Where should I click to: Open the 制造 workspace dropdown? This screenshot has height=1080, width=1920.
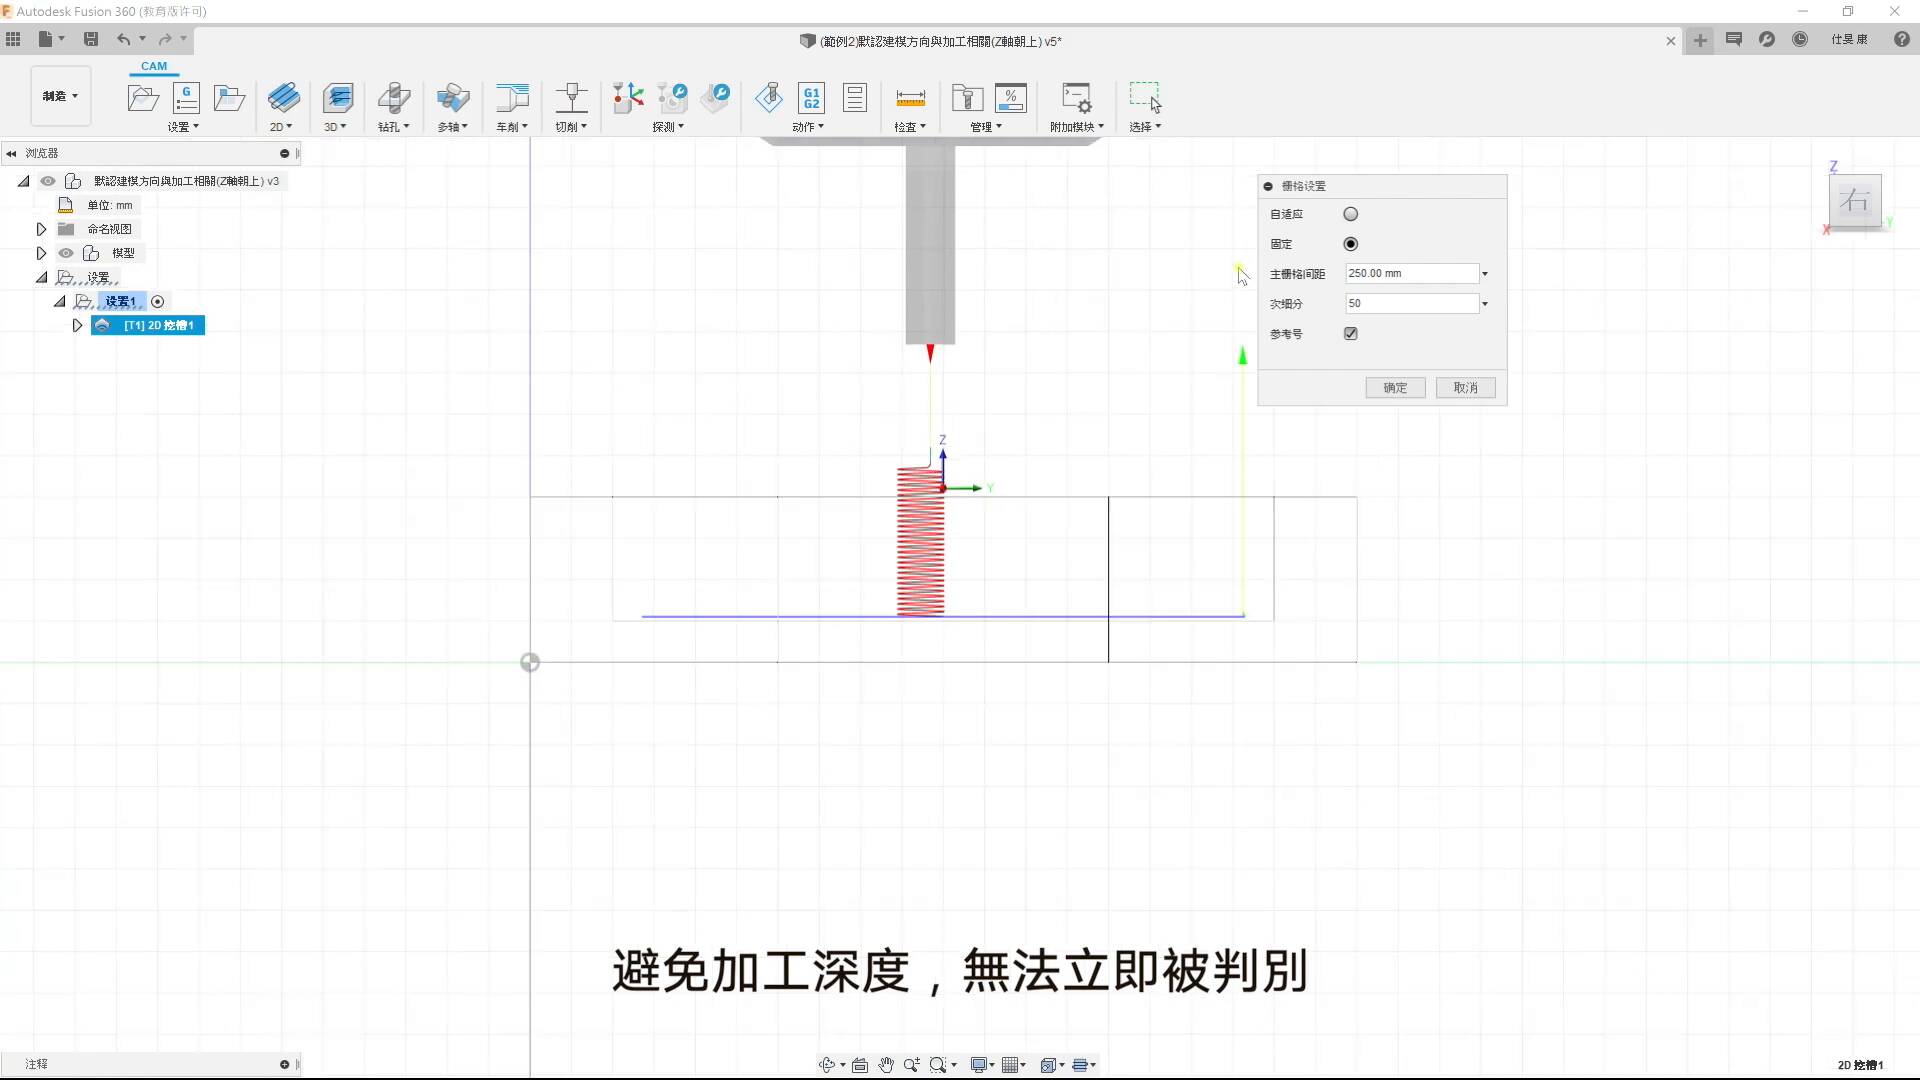coord(61,96)
